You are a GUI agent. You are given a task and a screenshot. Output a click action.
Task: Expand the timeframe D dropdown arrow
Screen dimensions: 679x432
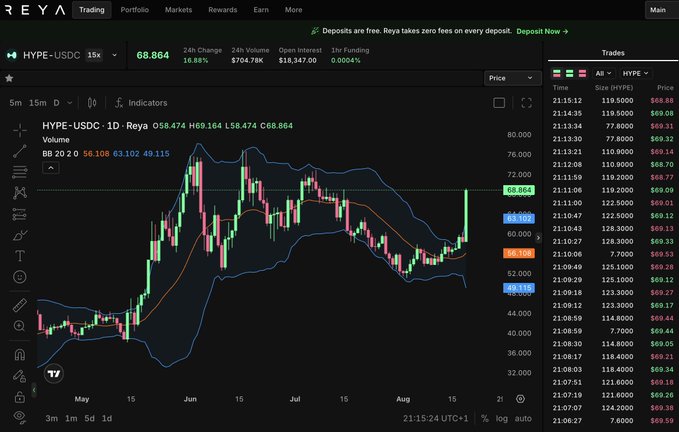[x=69, y=103]
